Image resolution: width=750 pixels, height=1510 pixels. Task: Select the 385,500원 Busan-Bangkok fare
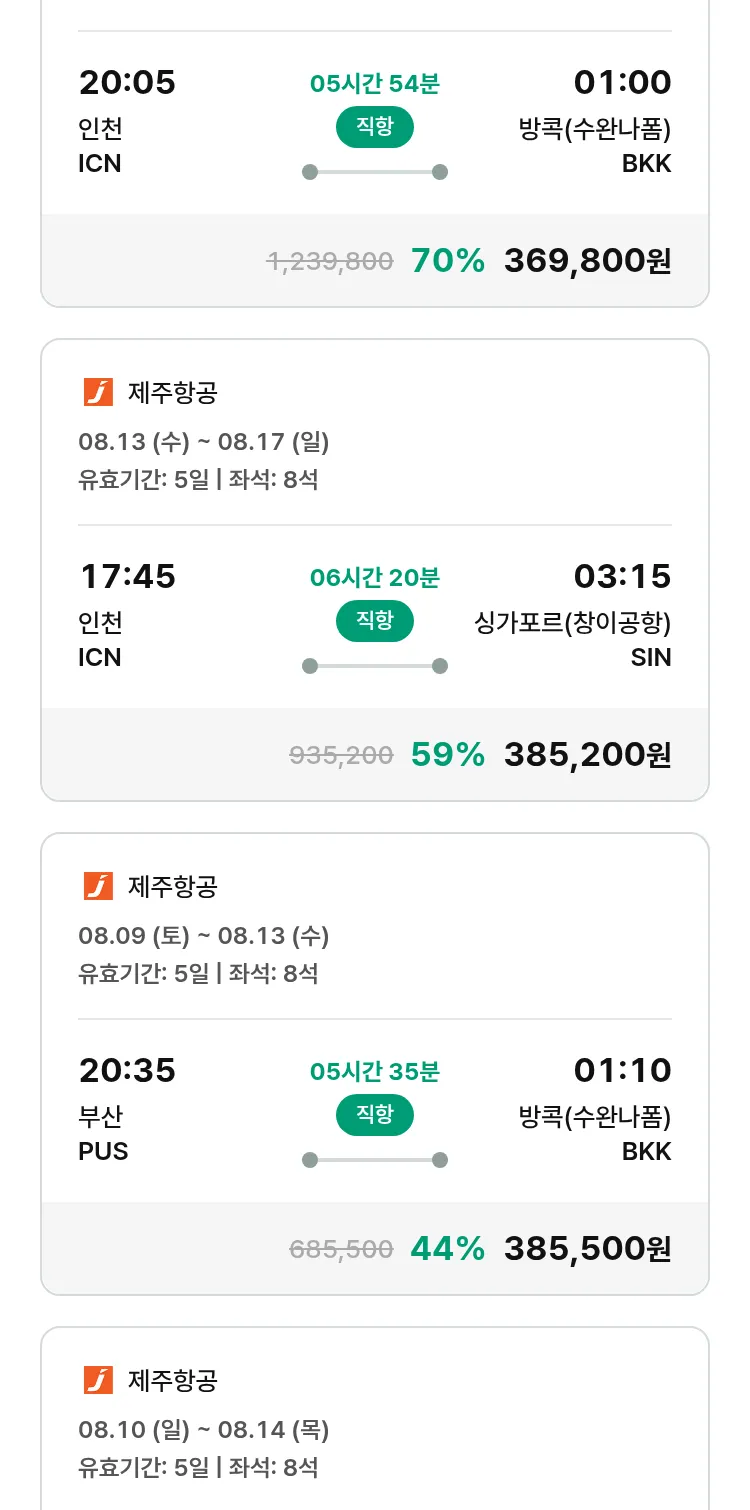point(587,1249)
